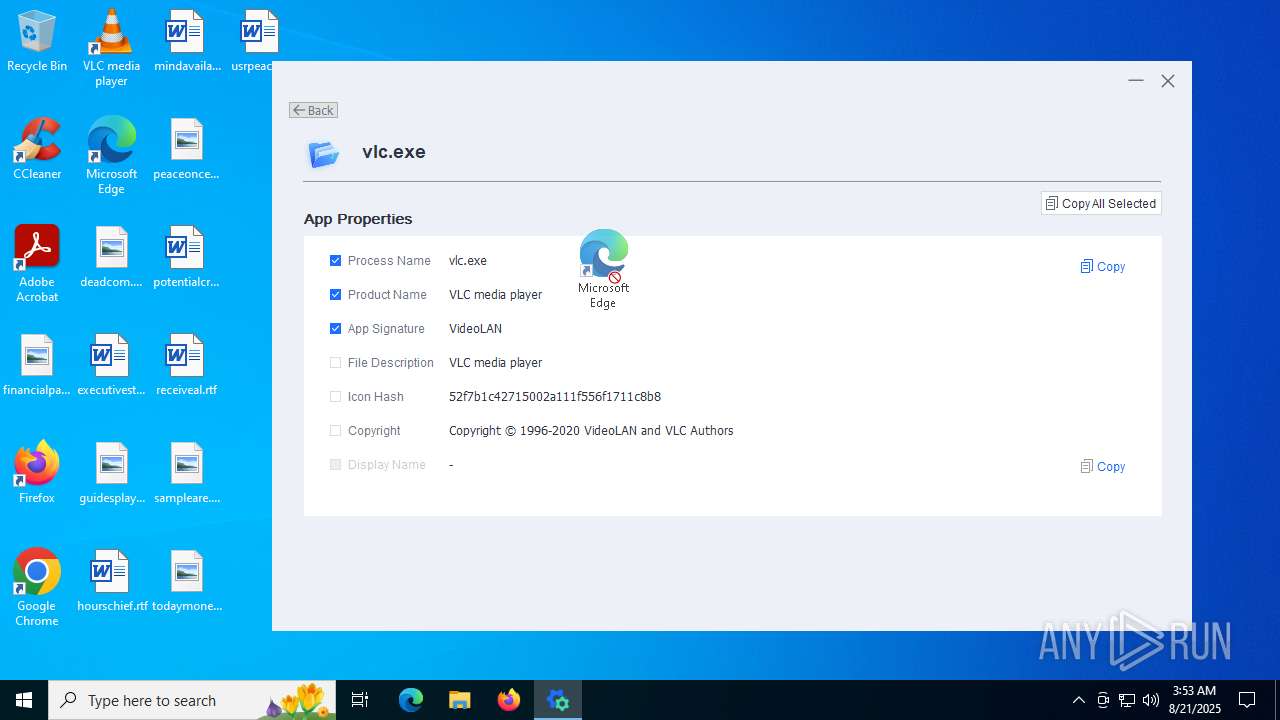
Task: Click the taskbar search box
Action: click(x=194, y=700)
